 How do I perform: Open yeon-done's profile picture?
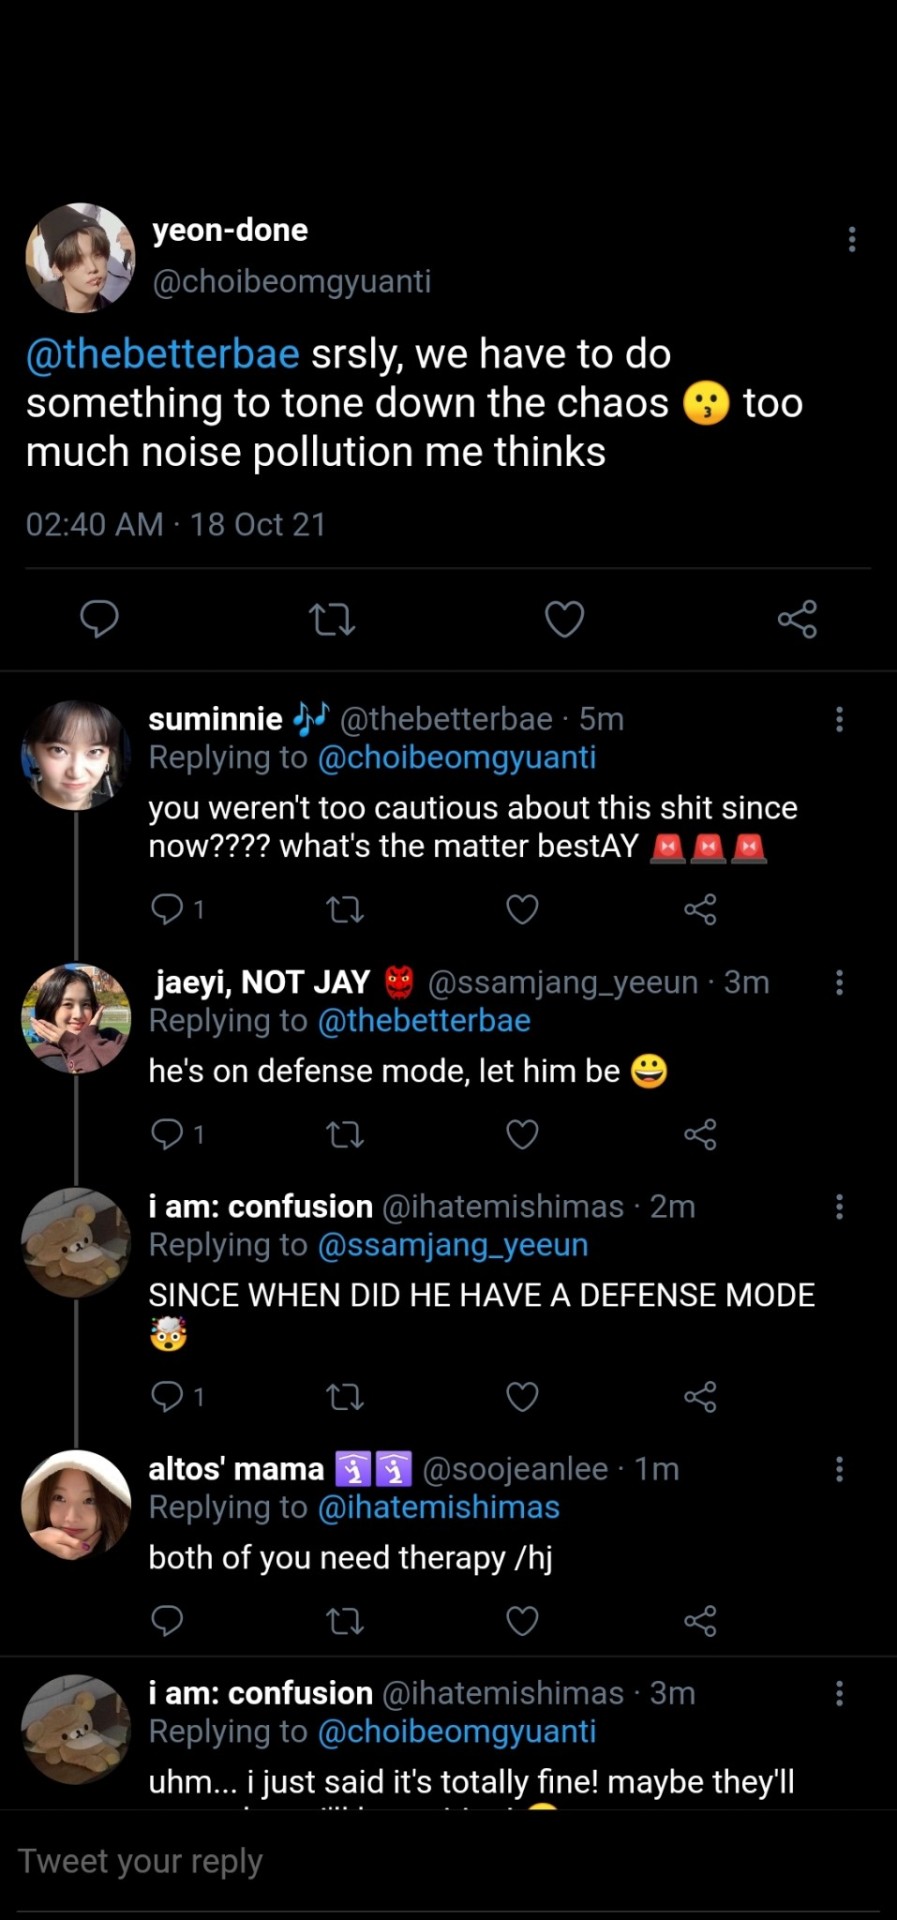pyautogui.click(x=79, y=257)
